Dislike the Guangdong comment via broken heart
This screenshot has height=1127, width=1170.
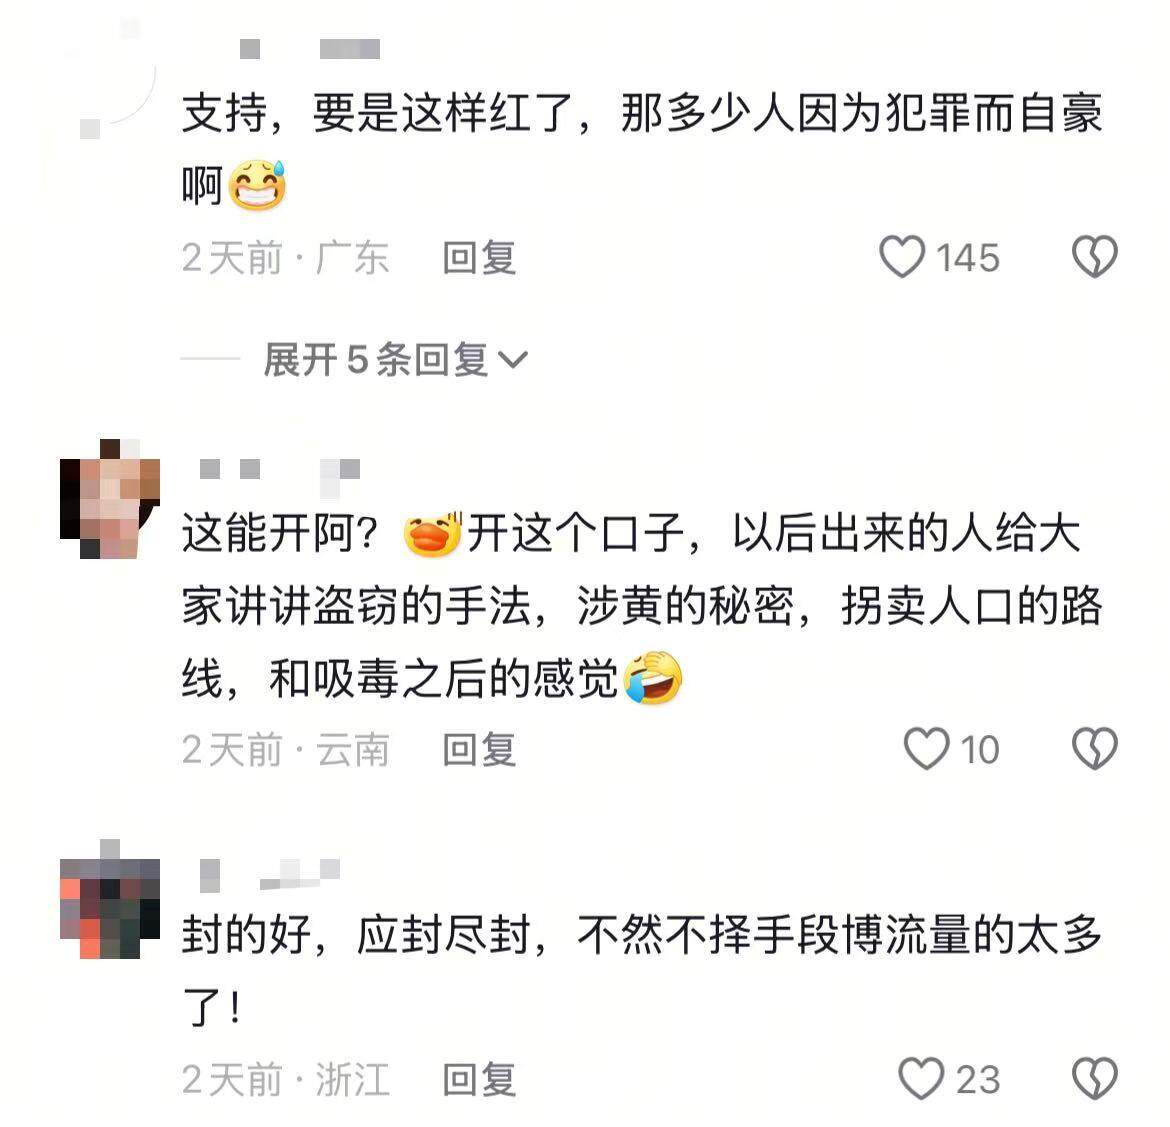click(x=1095, y=257)
